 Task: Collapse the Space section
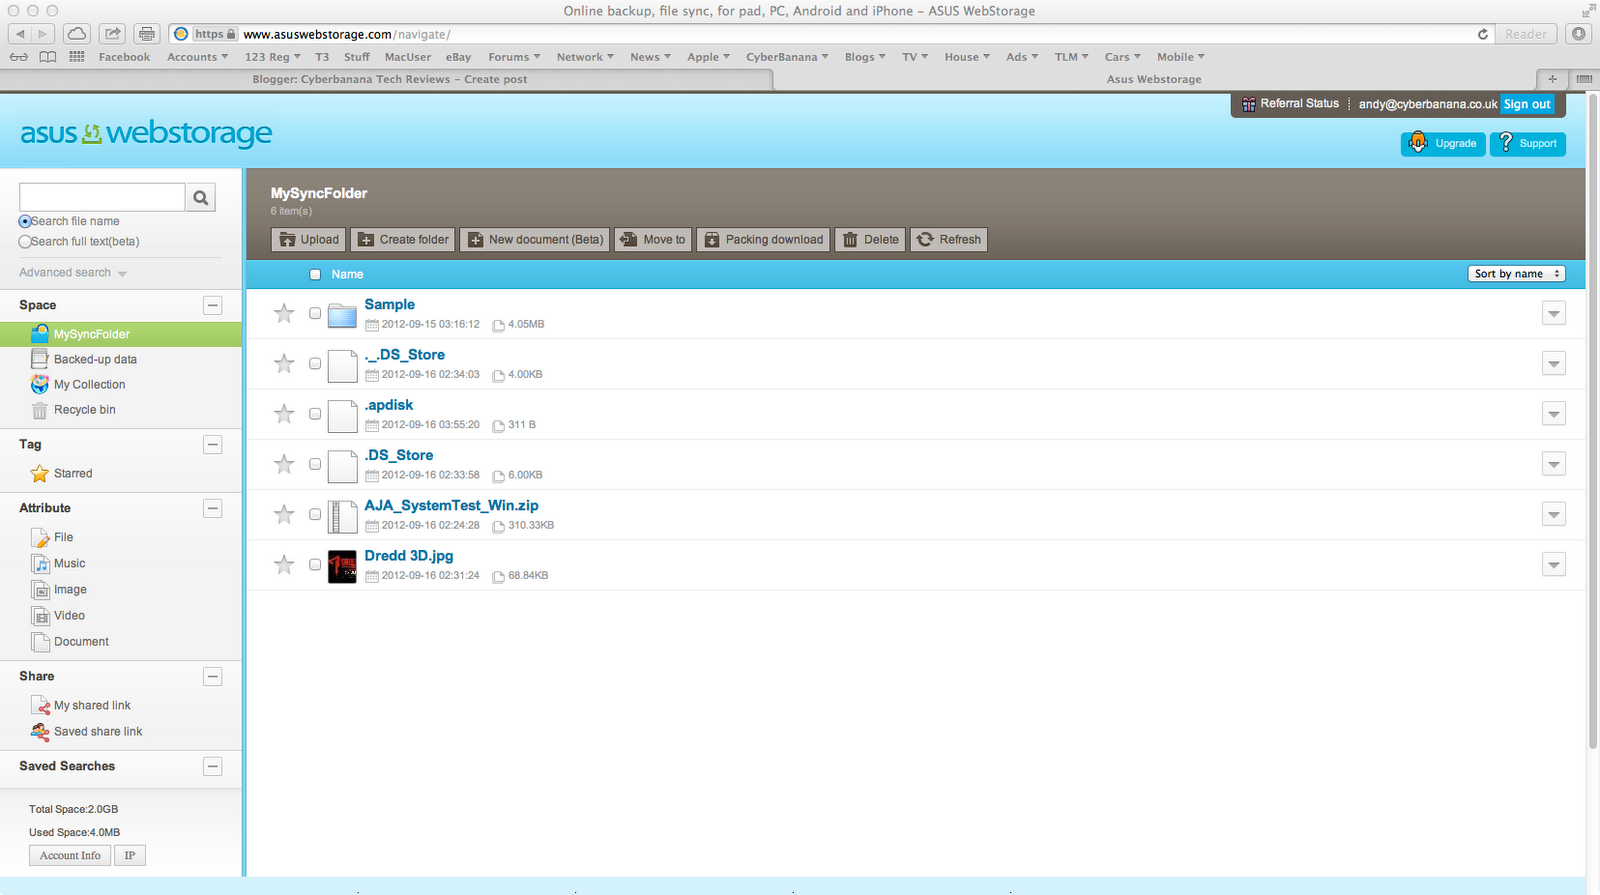pyautogui.click(x=212, y=305)
